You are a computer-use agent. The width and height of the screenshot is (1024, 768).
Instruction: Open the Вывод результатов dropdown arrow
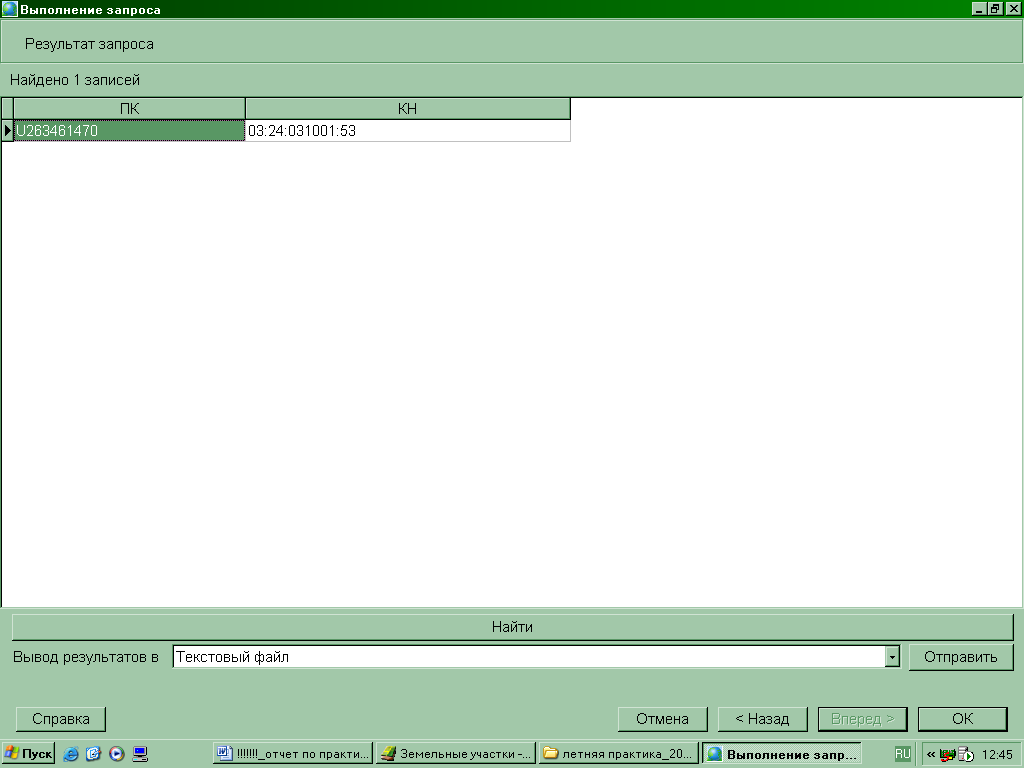click(892, 657)
